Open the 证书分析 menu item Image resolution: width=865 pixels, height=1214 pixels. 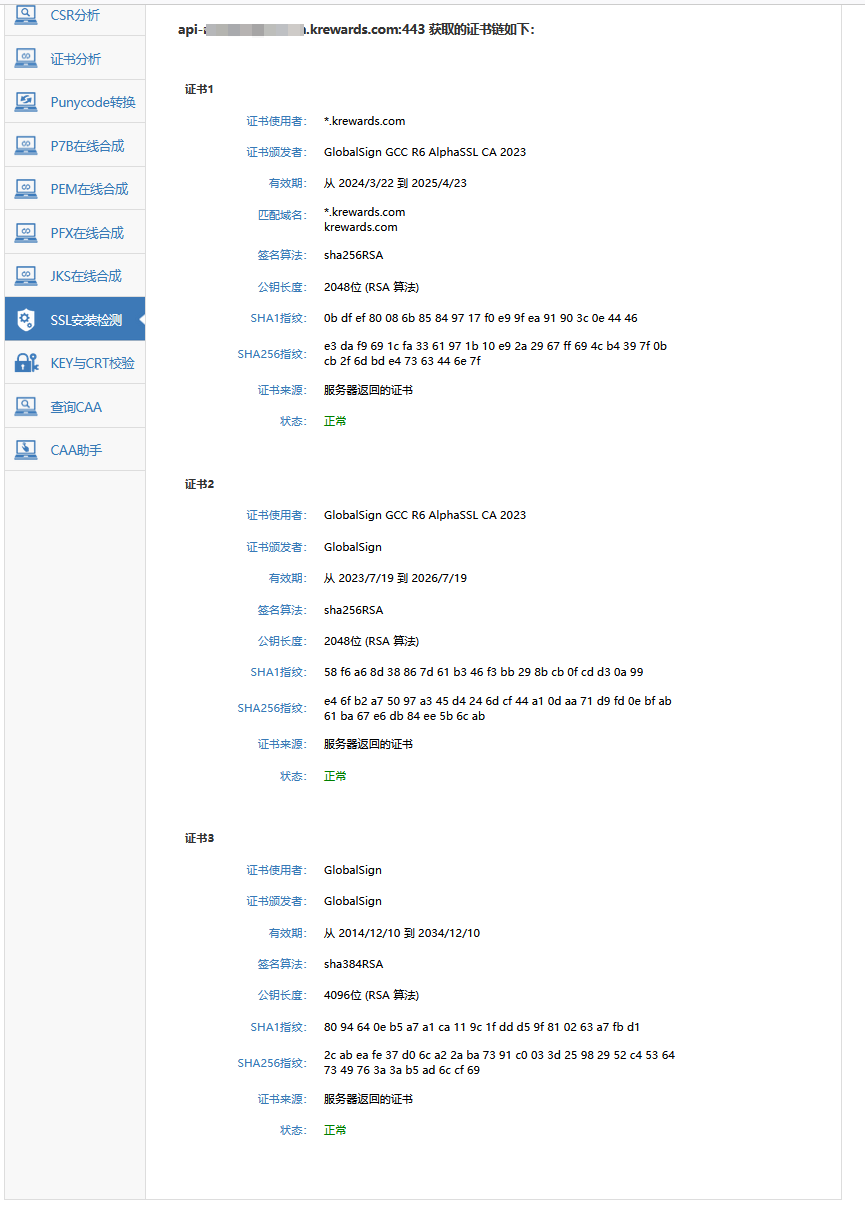[x=75, y=59]
